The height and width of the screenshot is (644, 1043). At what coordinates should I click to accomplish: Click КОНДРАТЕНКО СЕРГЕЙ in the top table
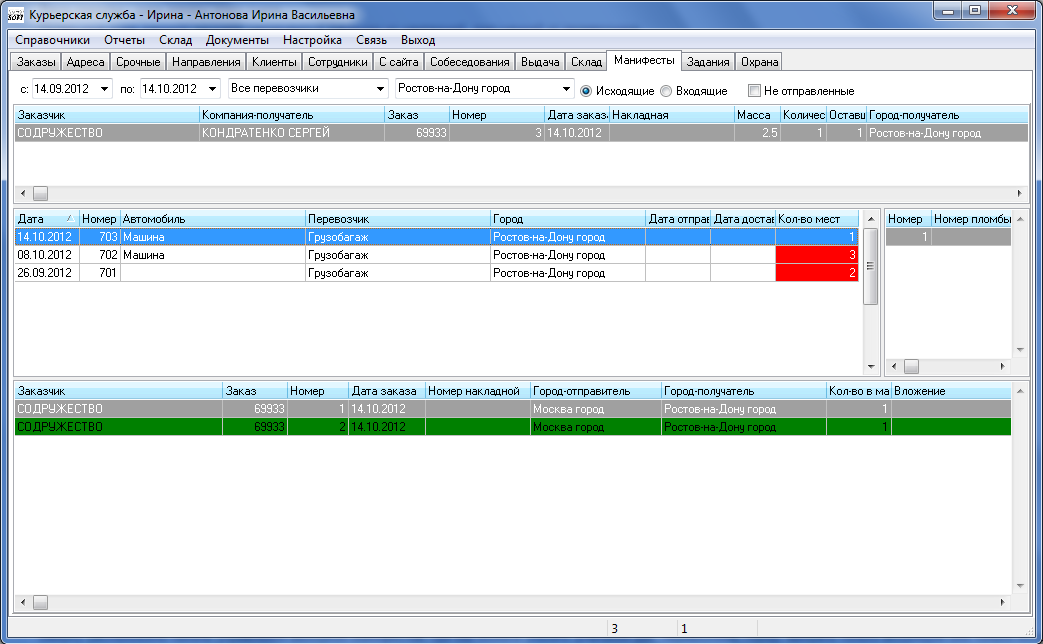tap(292, 133)
